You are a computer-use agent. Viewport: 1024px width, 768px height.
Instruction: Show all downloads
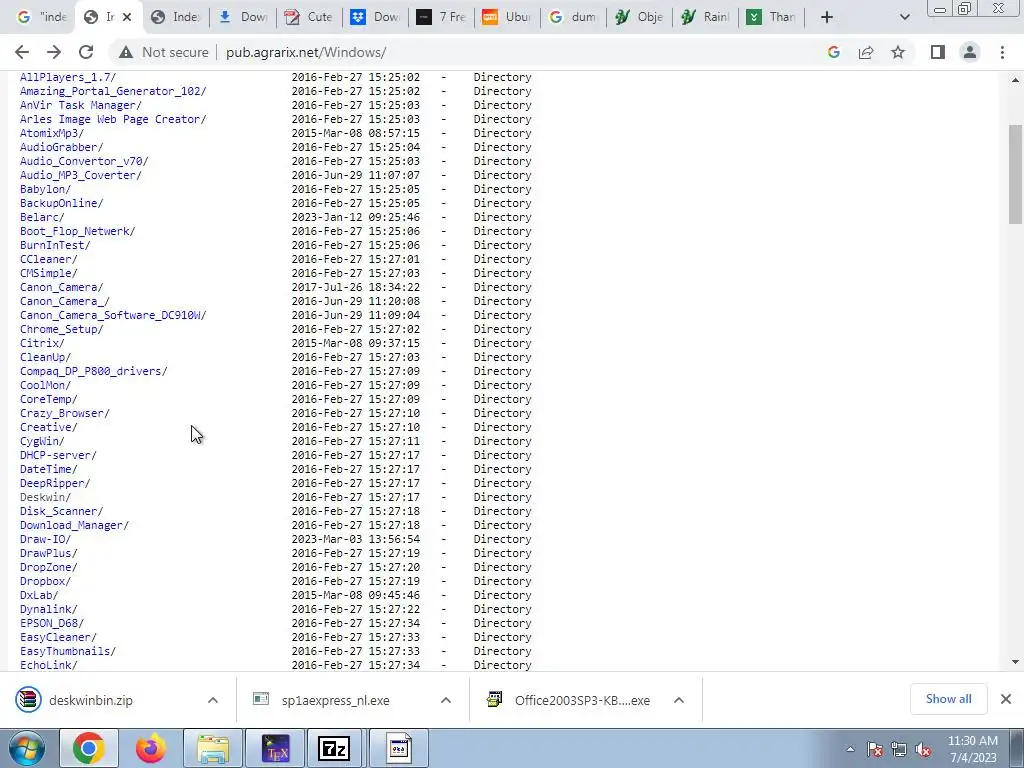pyautogui.click(x=948, y=699)
